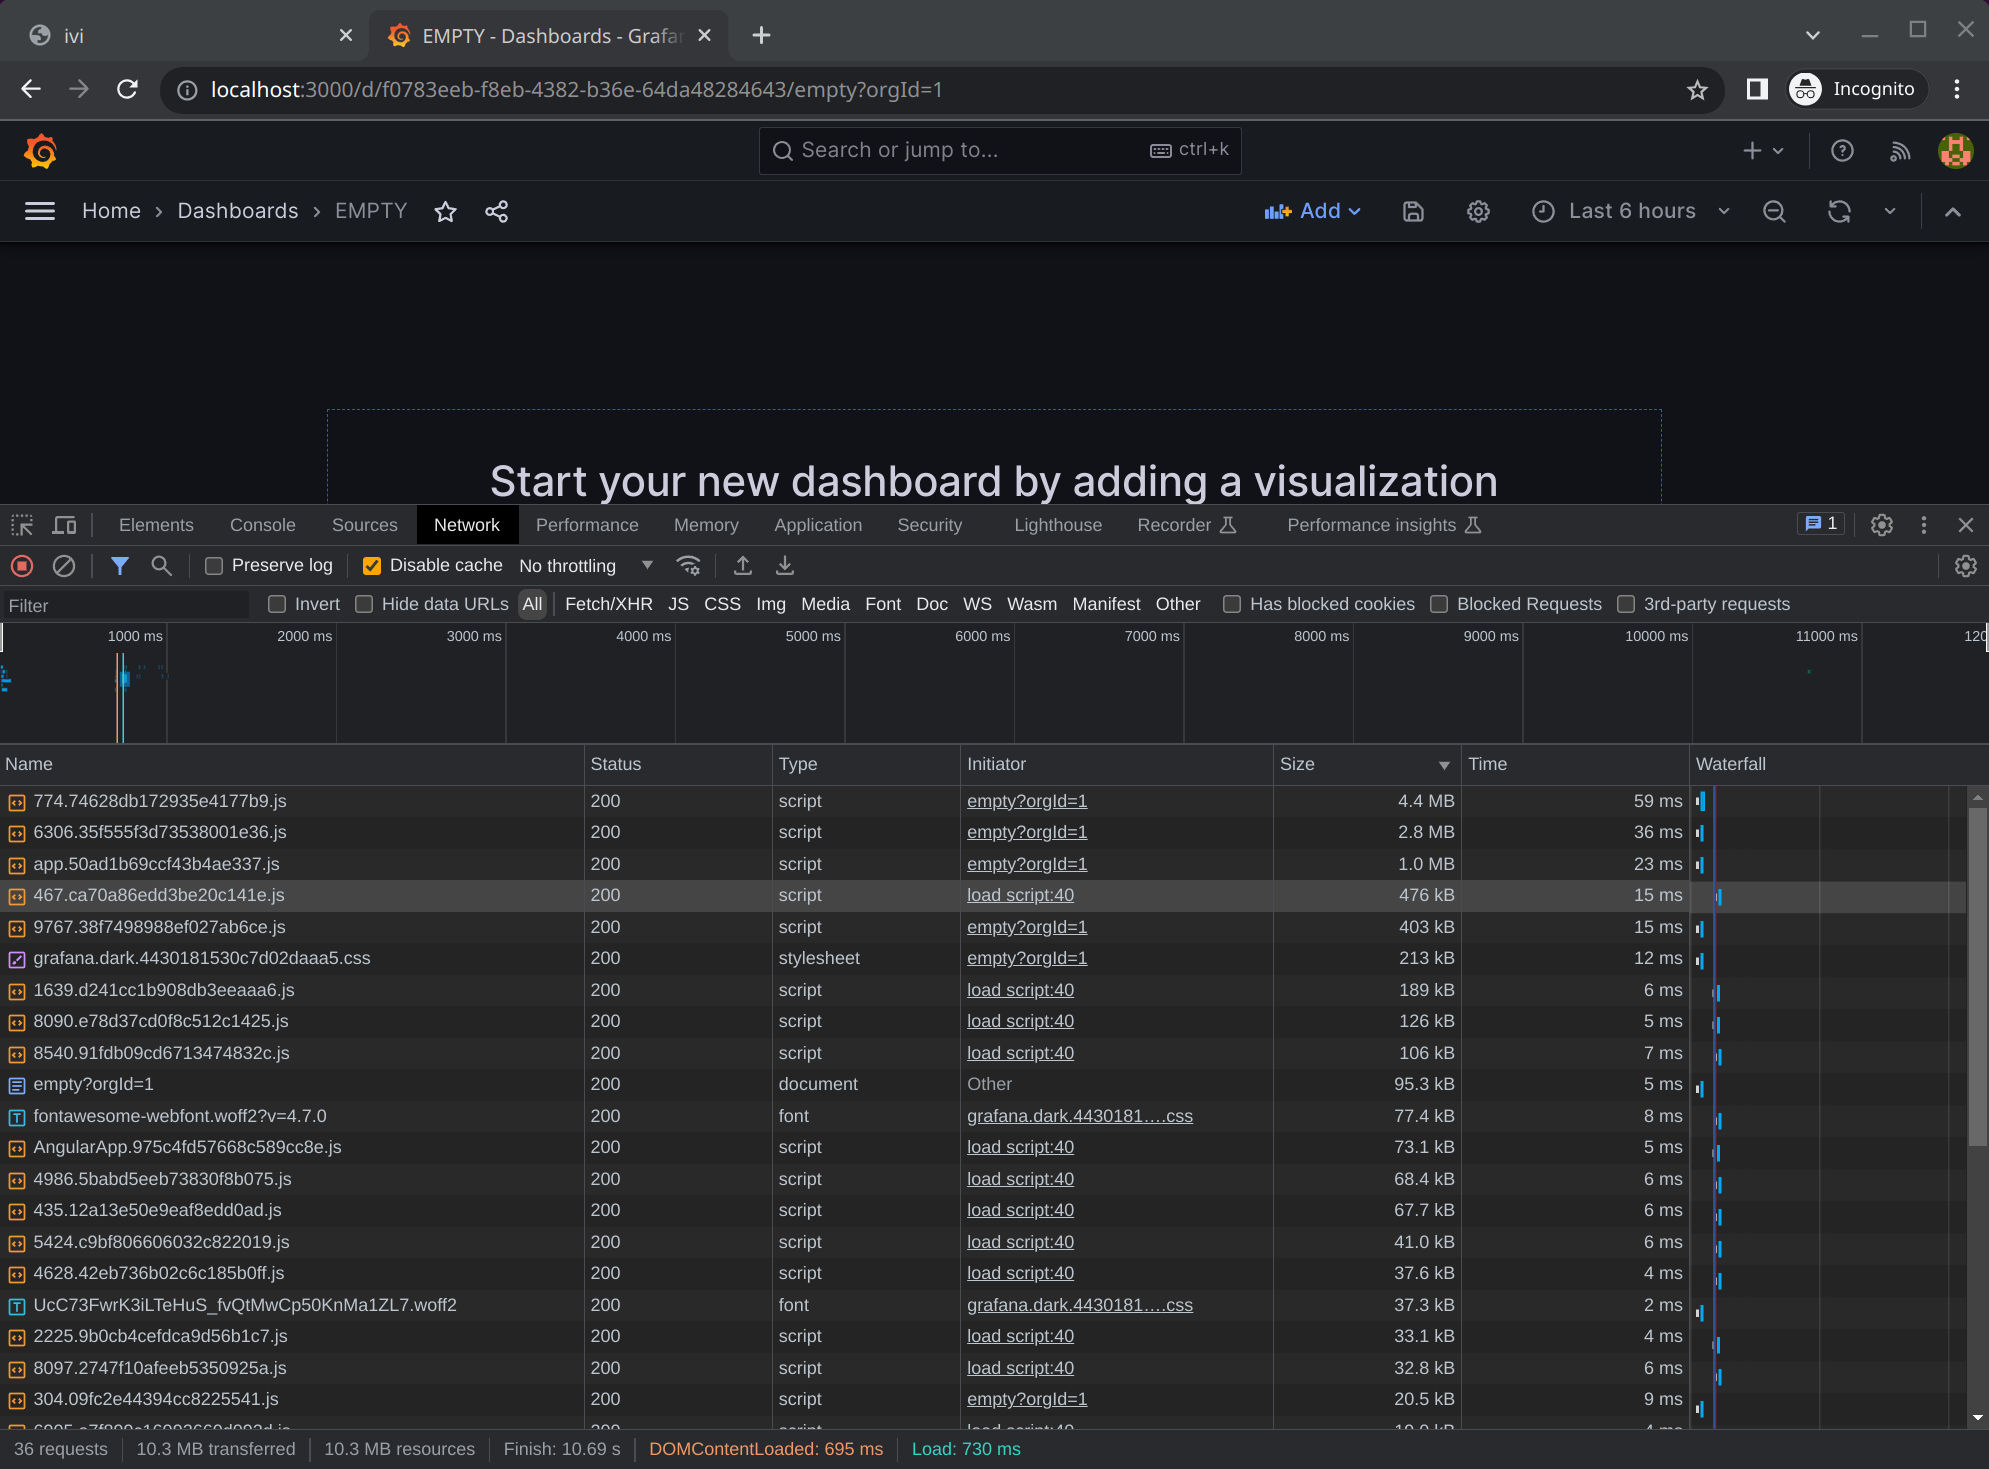This screenshot has height=1469, width=1989.
Task: Bookmark this page with the star
Action: [1697, 90]
